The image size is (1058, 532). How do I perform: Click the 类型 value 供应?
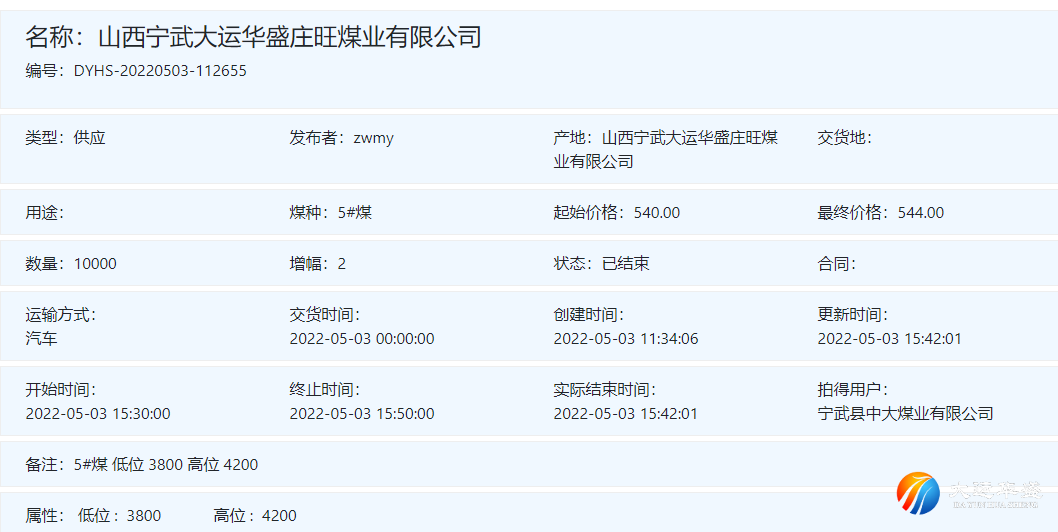tap(89, 138)
